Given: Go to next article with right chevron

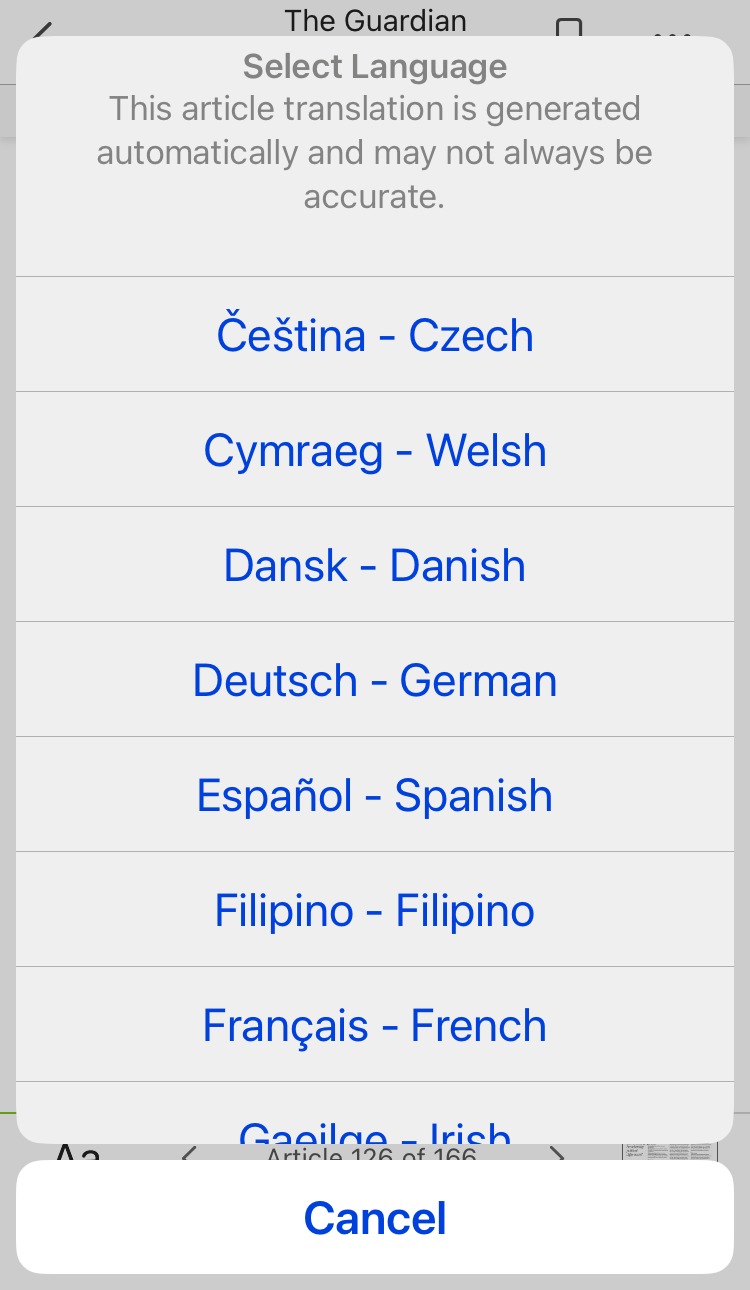Looking at the screenshot, I should (x=558, y=1153).
